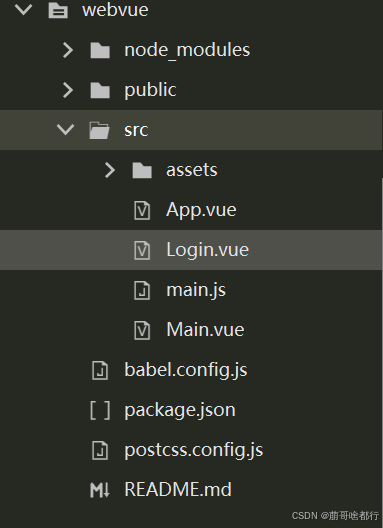The image size is (383, 528).
Task: Open the Main.vue file
Action: point(205,330)
